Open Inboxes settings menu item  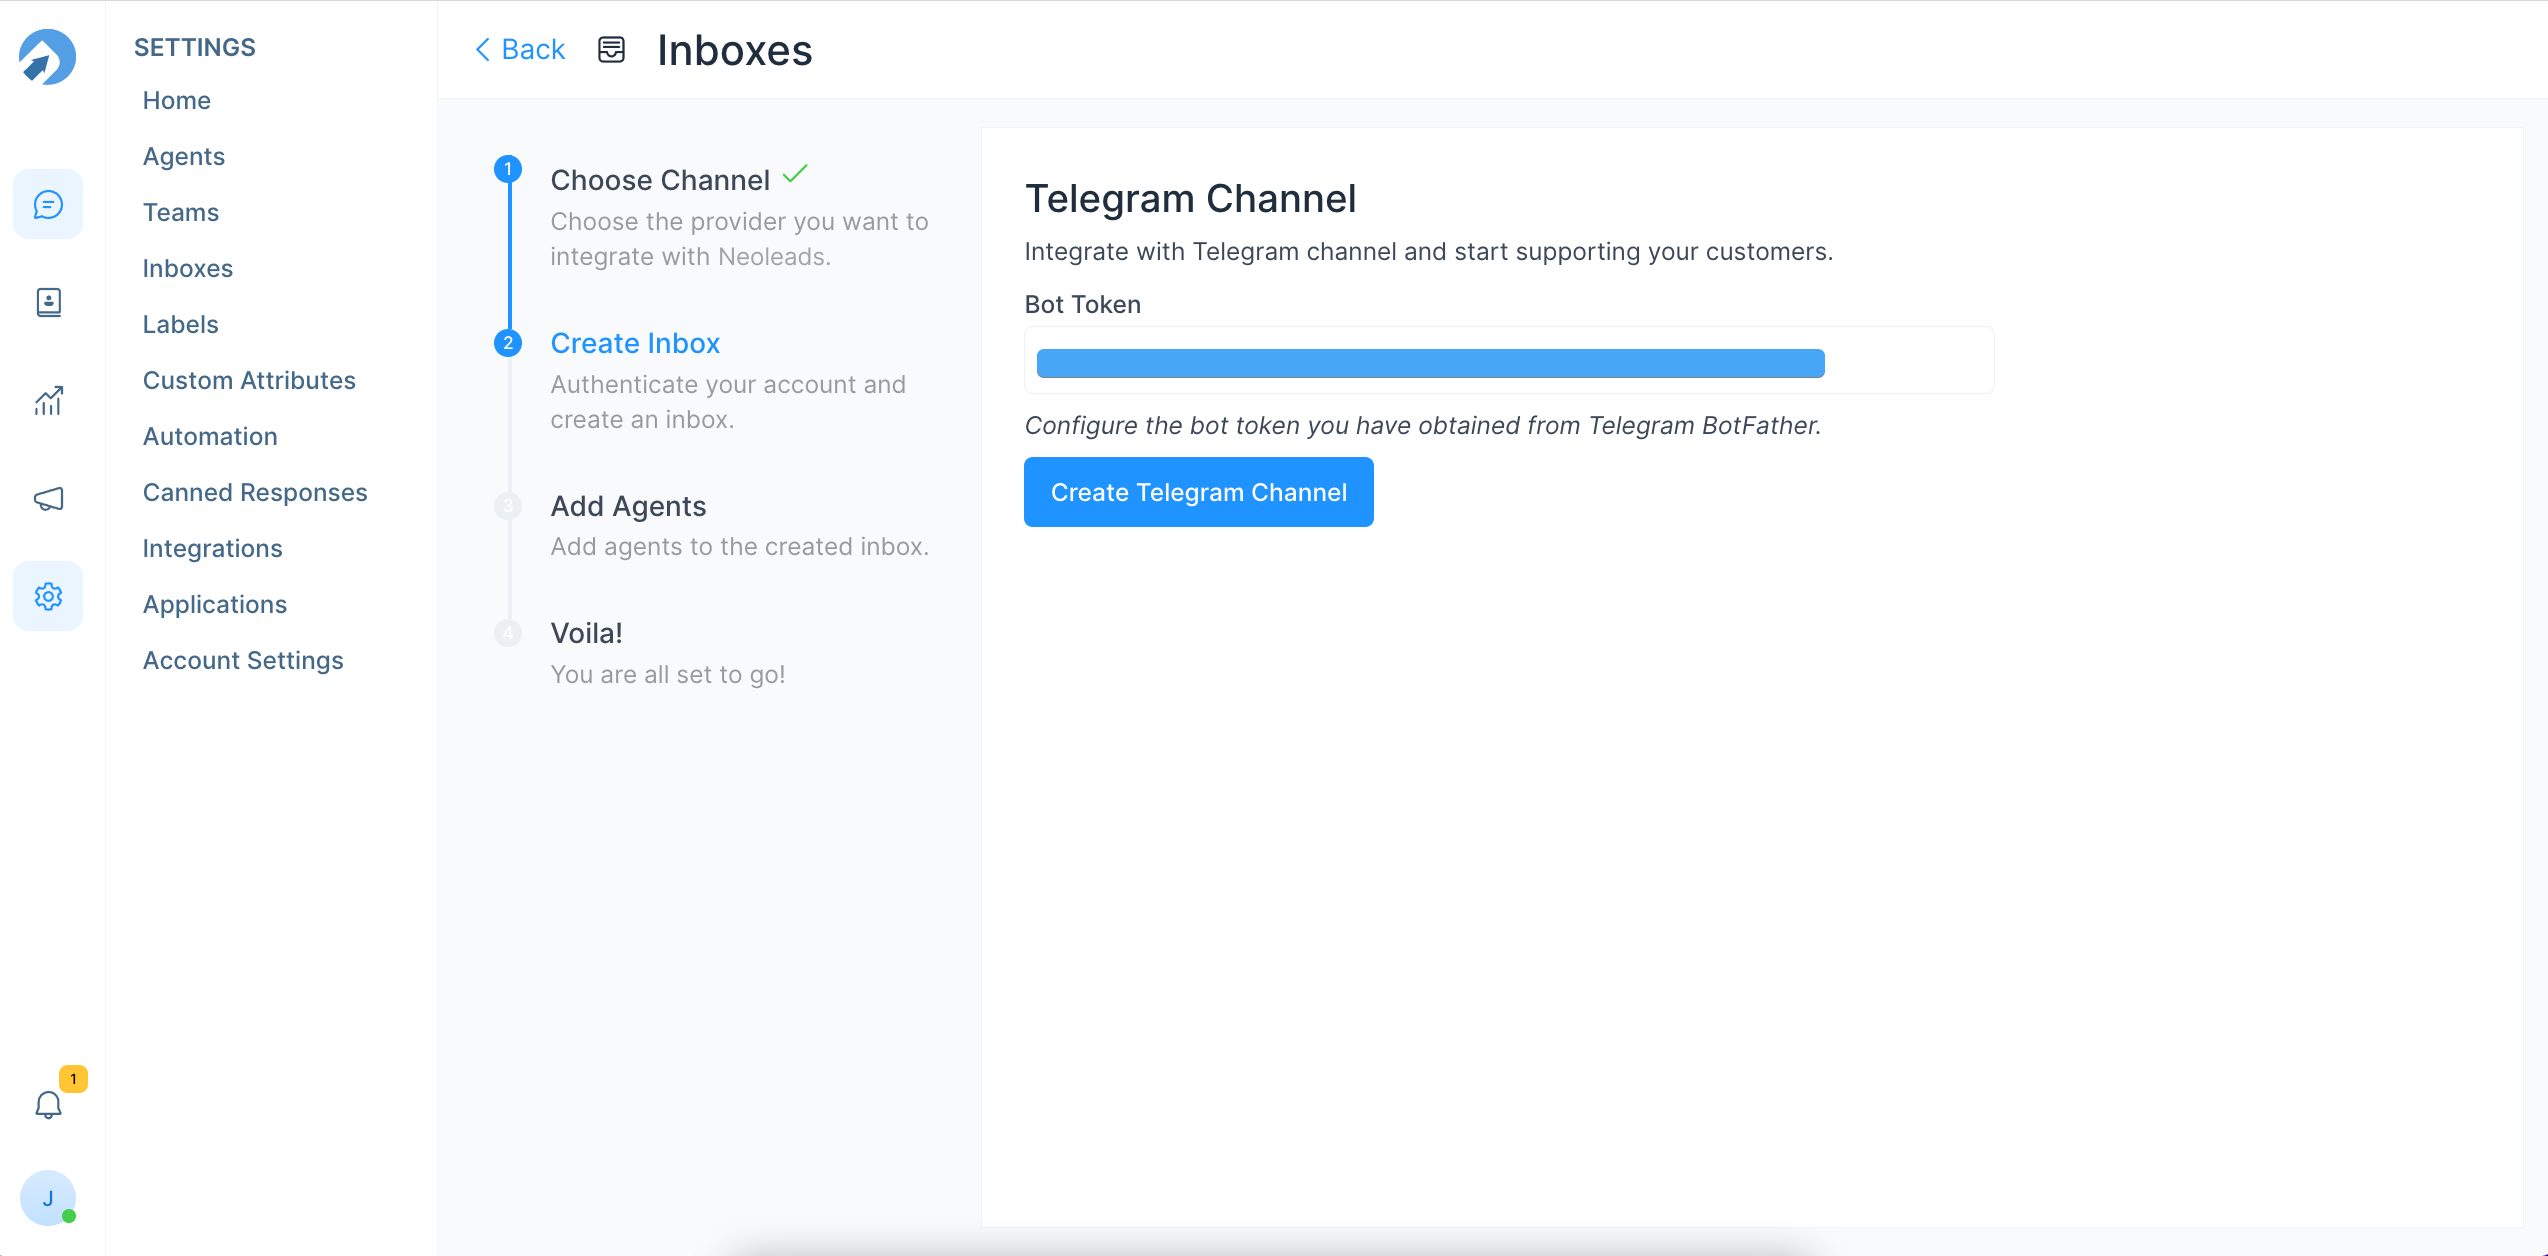188,269
